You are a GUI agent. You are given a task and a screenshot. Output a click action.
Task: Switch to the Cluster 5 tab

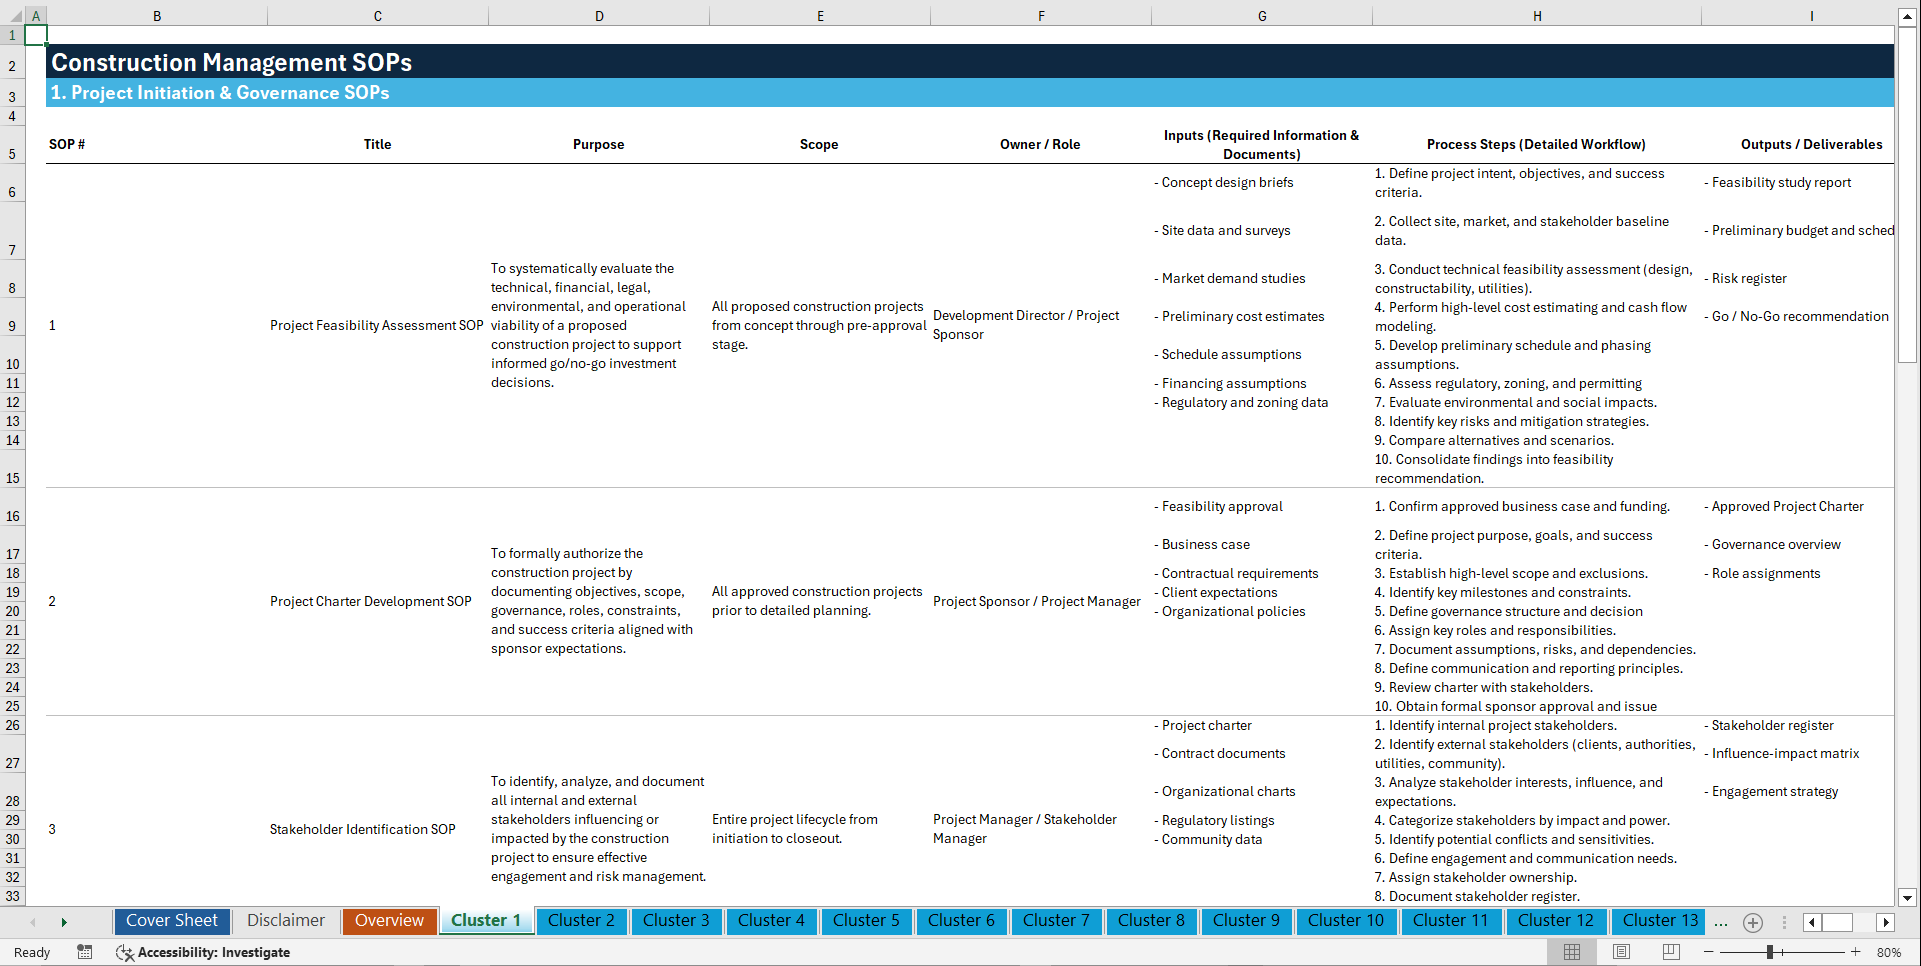pyautogui.click(x=866, y=920)
